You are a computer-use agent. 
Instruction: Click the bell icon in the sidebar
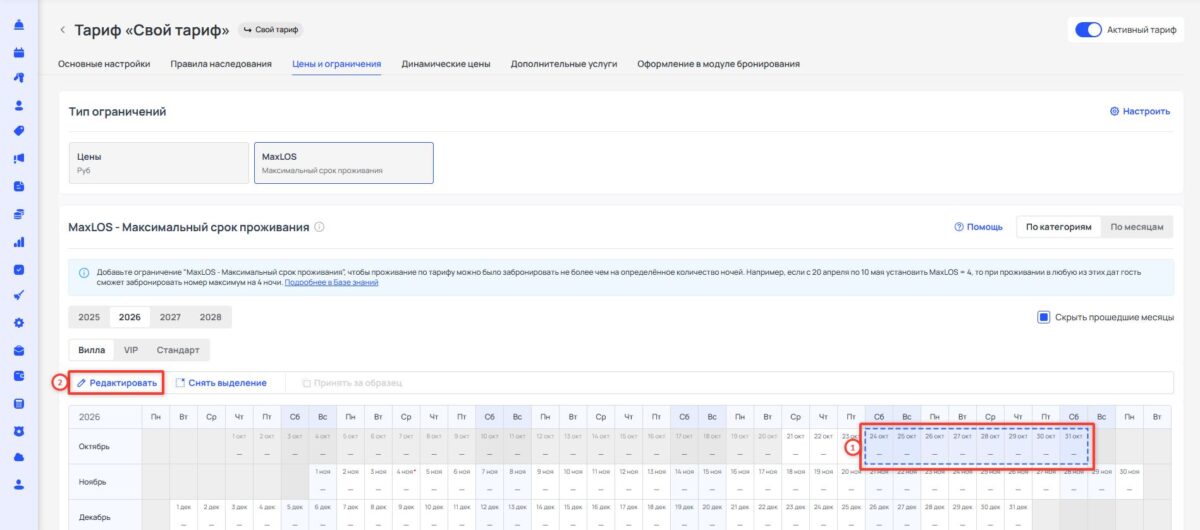coord(19,25)
